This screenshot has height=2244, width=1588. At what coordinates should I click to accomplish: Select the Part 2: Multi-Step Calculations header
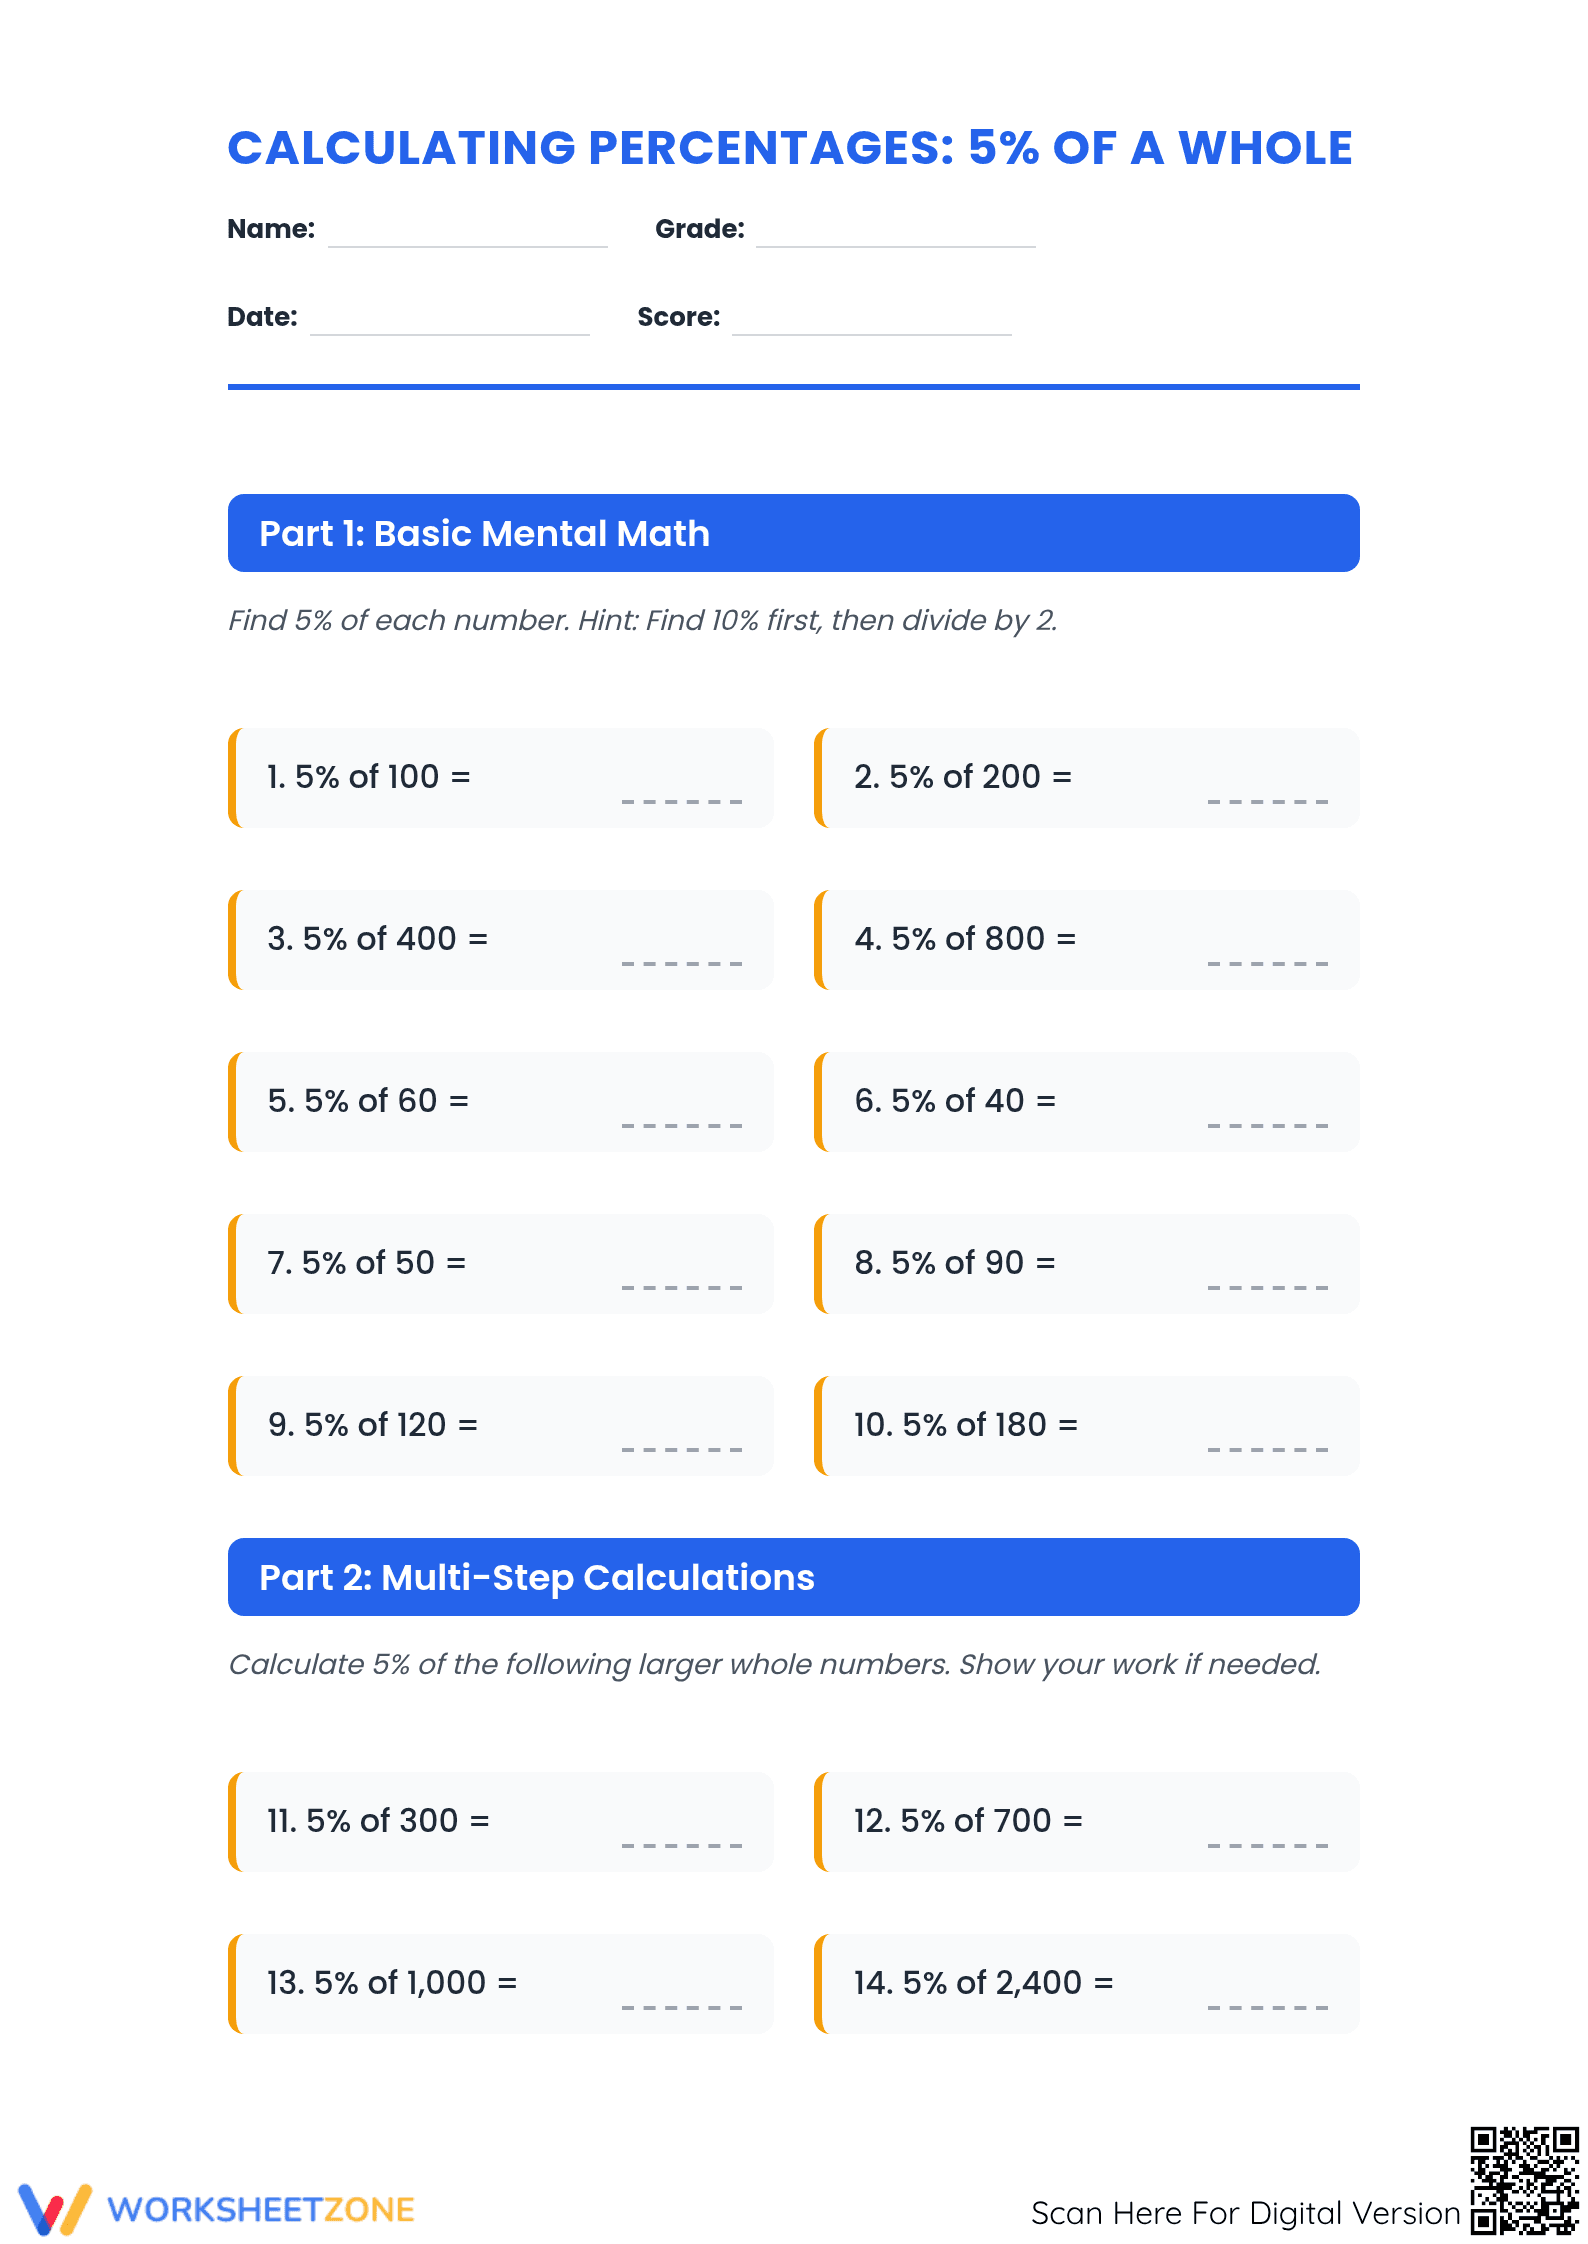(x=794, y=1577)
